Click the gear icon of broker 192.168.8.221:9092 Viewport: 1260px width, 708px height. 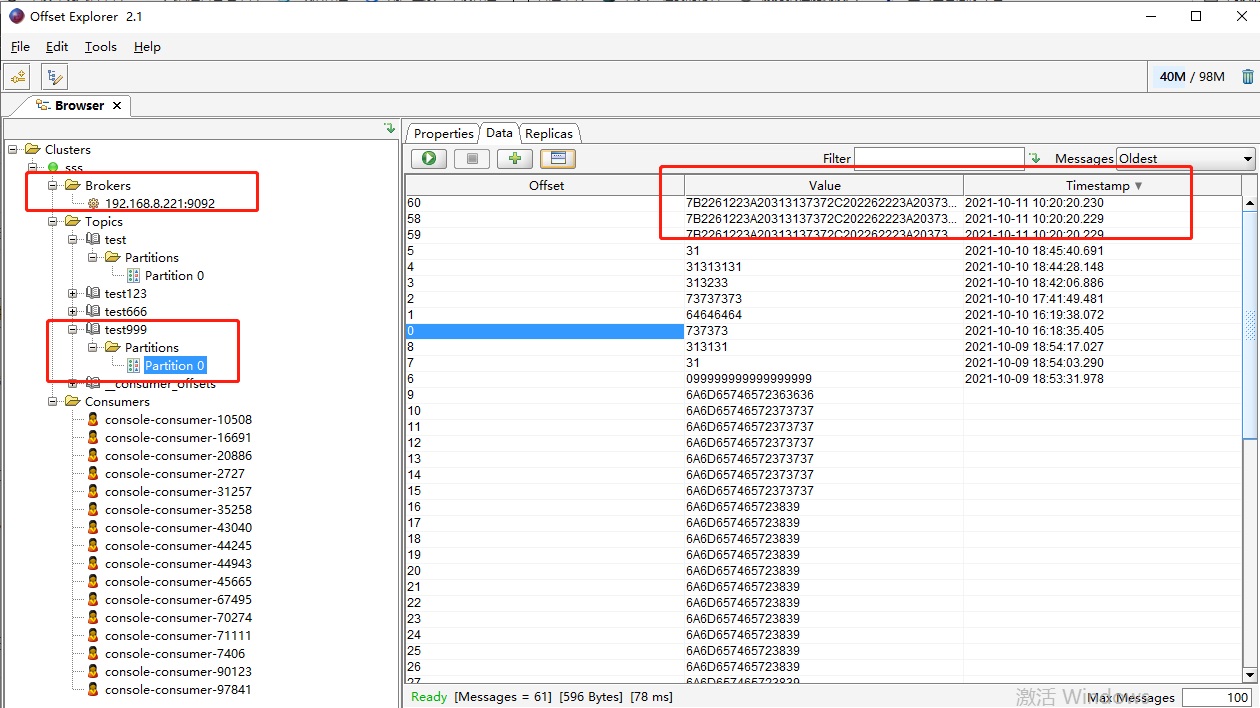tap(93, 203)
